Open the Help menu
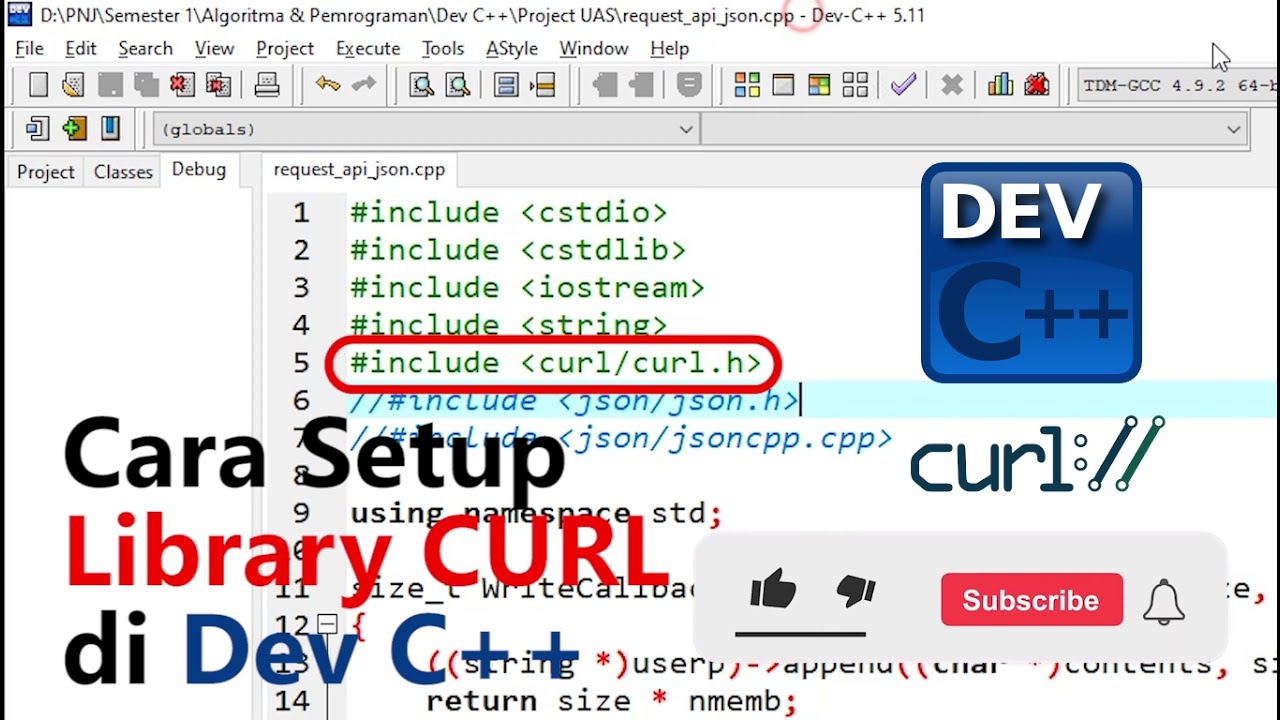Screen dimensions: 1280x720 point(669,48)
